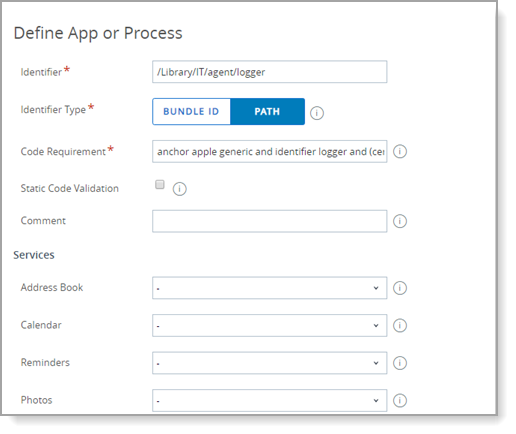The width and height of the screenshot is (516, 434).
Task: Click the Services section heading
Action: pos(34,255)
